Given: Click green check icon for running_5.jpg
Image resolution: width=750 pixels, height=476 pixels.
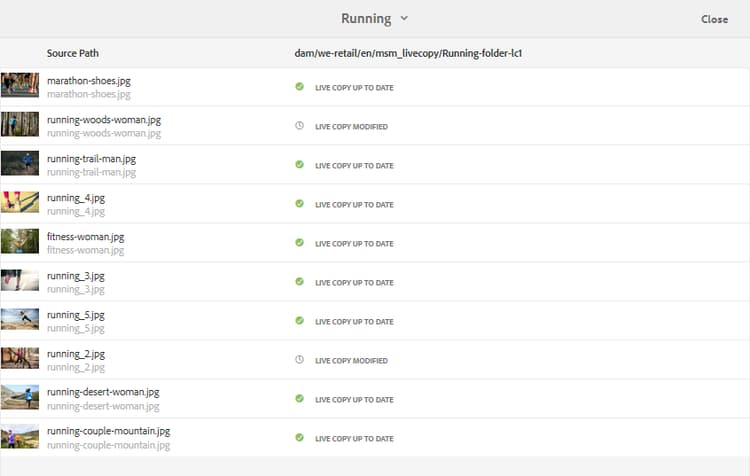Looking at the screenshot, I should [299, 321].
